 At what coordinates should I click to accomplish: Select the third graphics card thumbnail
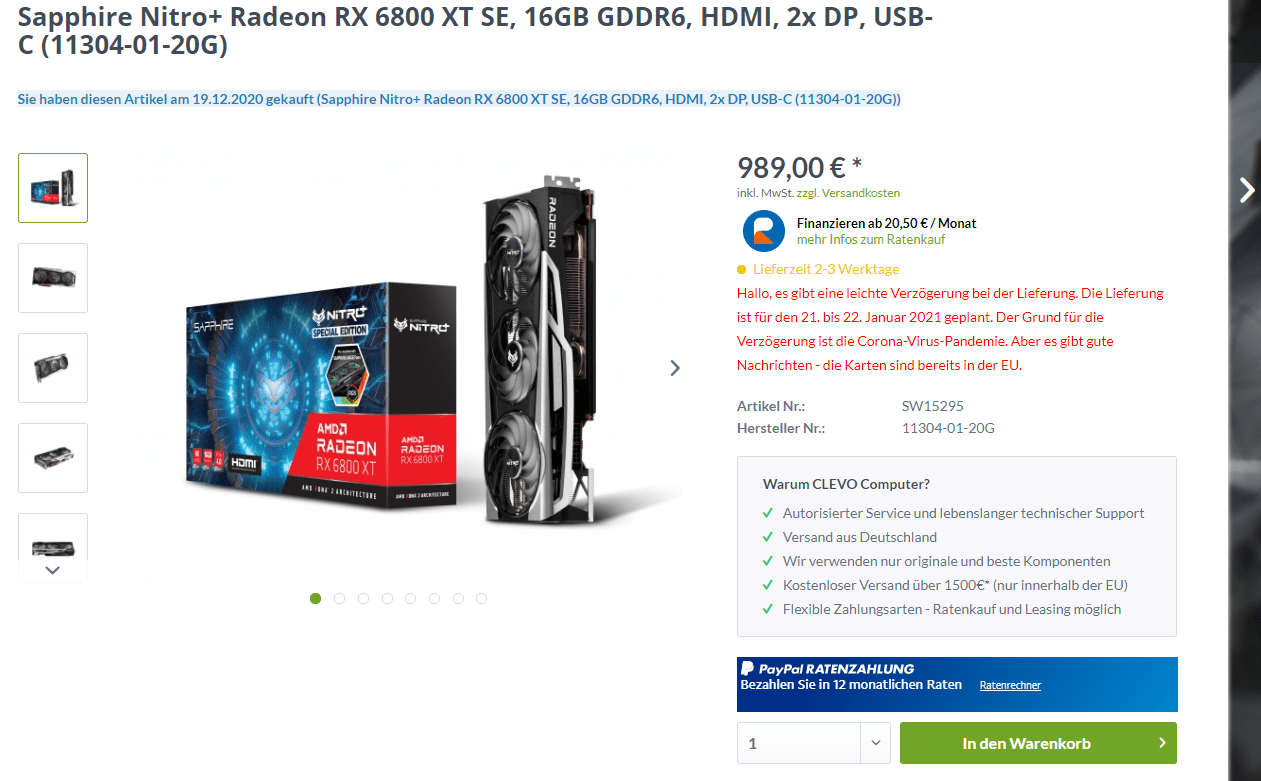(x=53, y=368)
